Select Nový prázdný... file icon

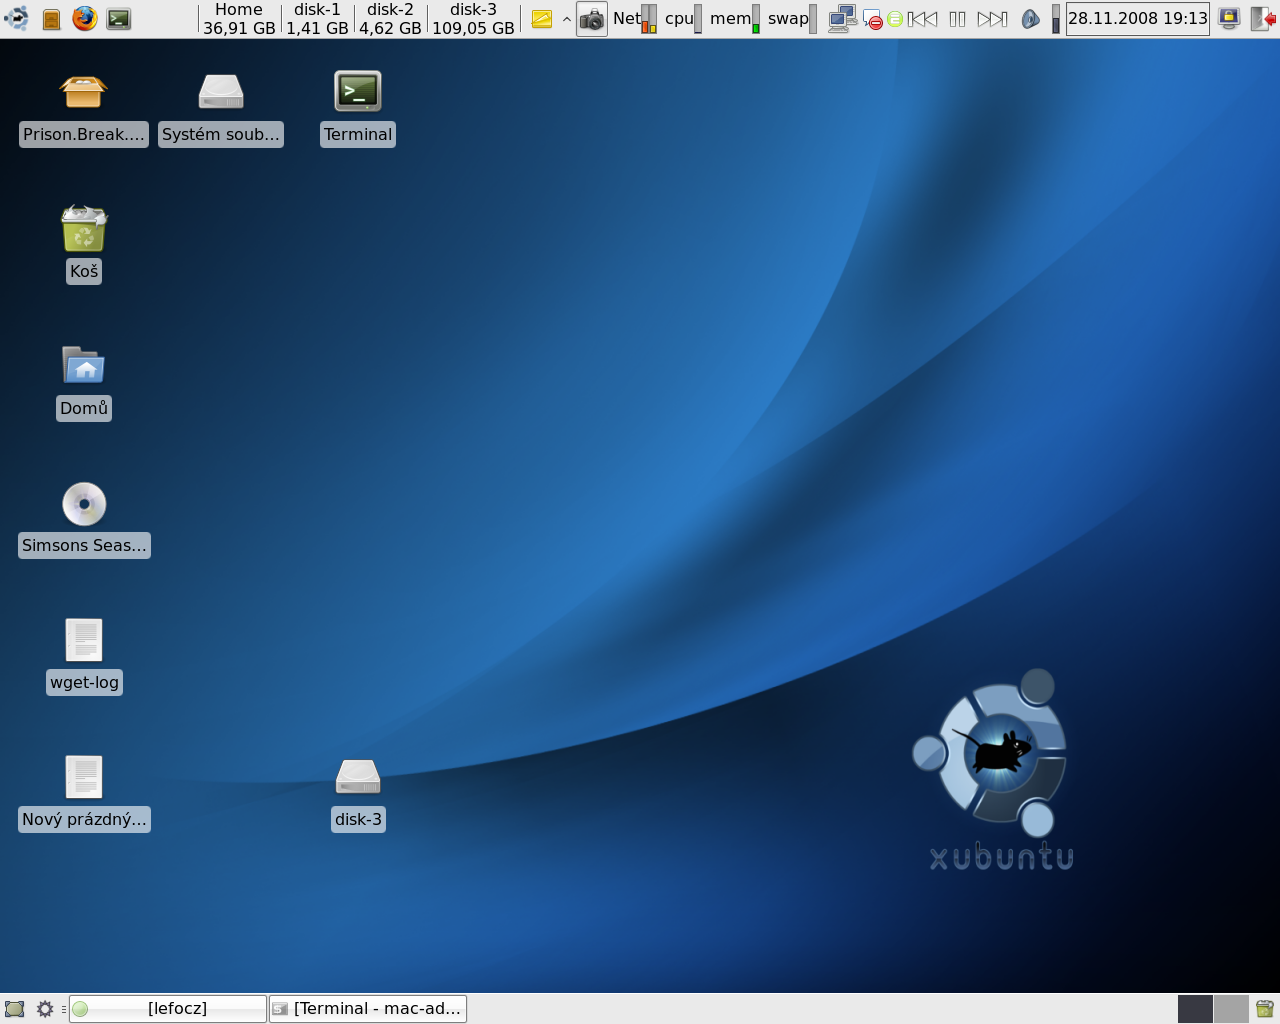pos(84,793)
